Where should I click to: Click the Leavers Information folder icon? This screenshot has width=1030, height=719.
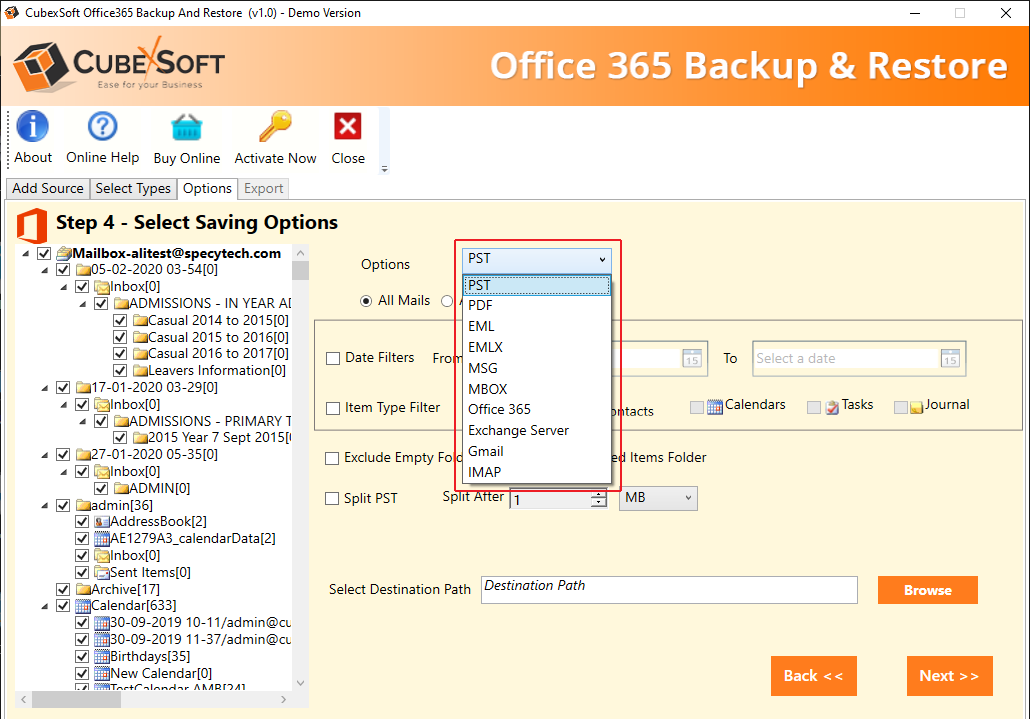[x=140, y=370]
